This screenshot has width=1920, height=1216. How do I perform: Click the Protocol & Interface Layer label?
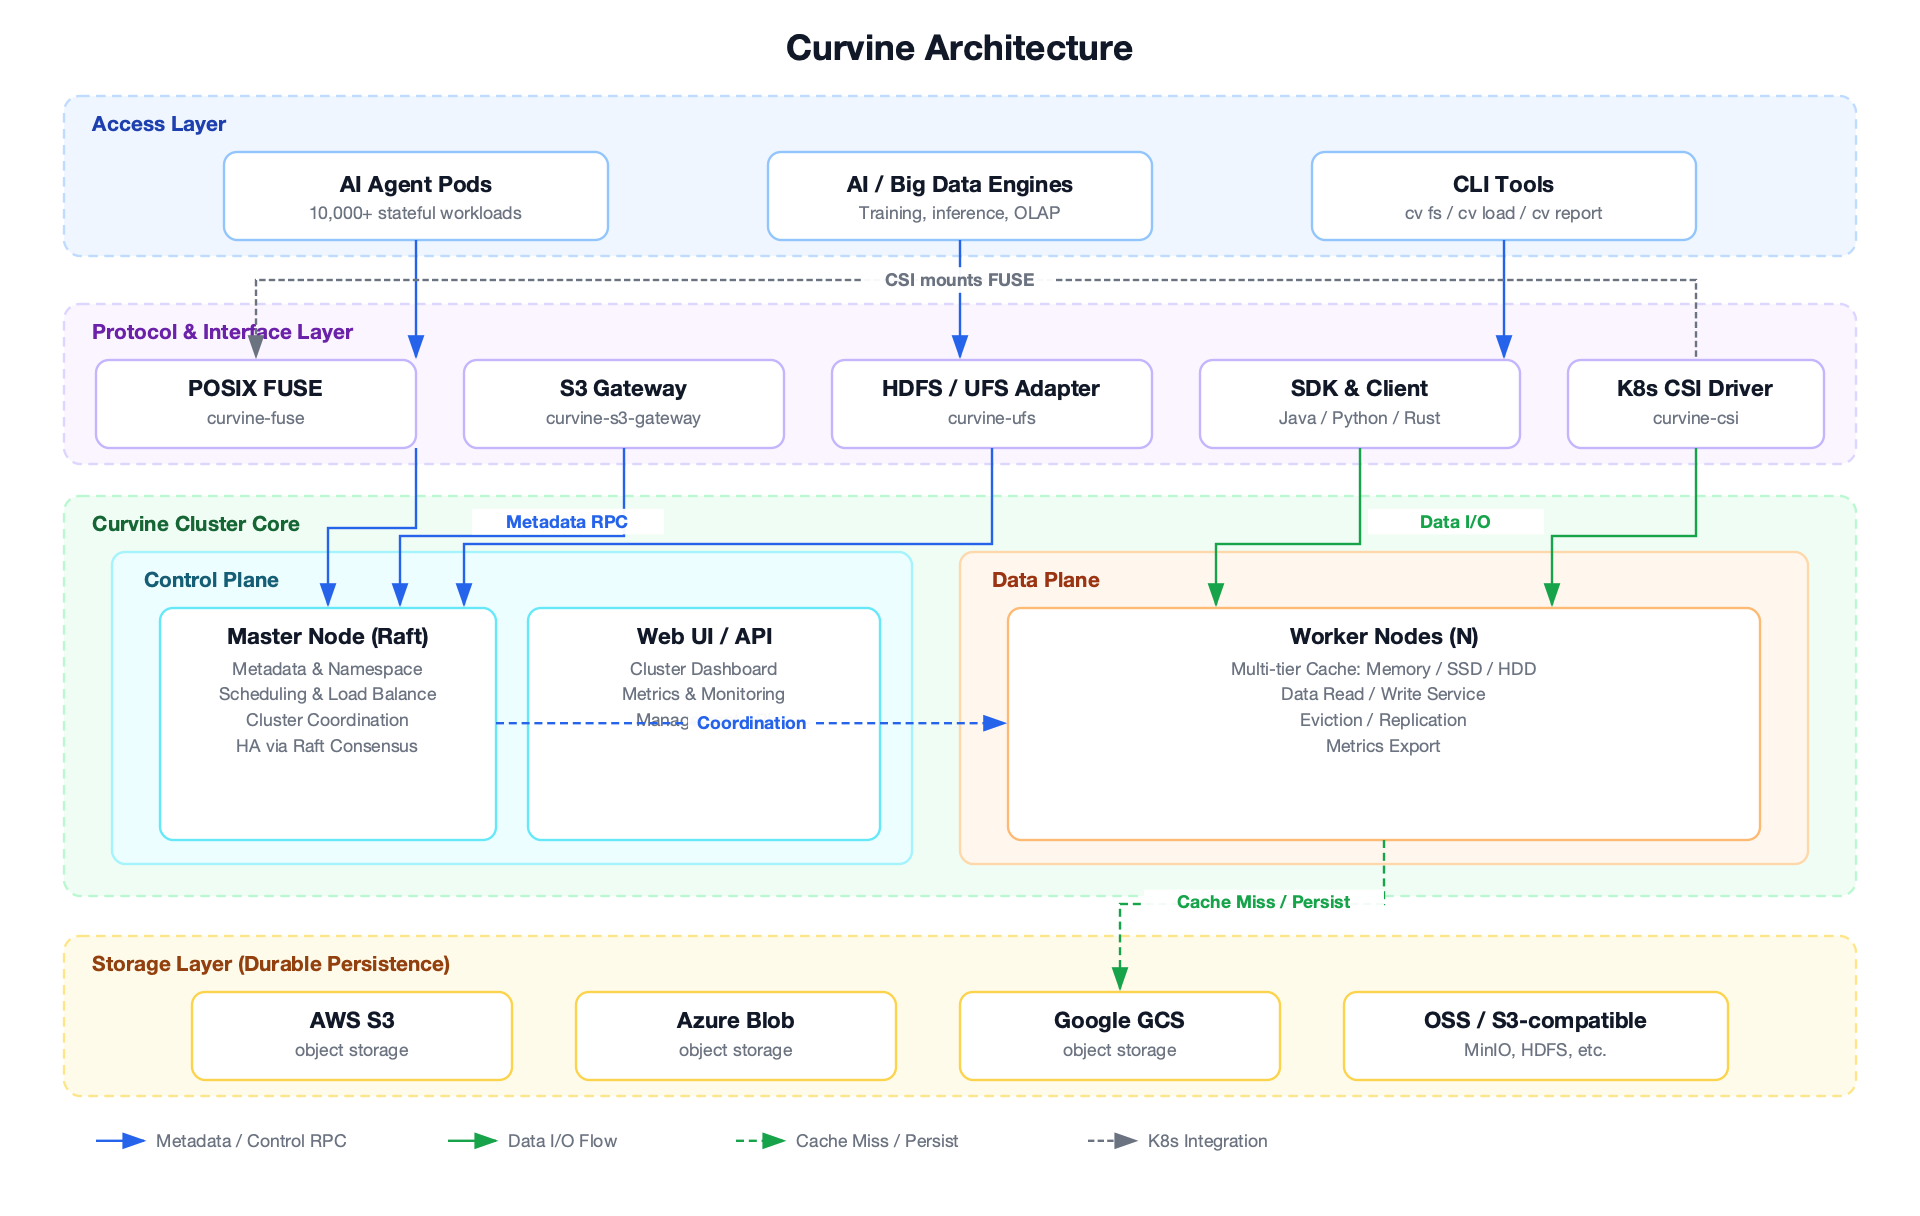[x=222, y=332]
